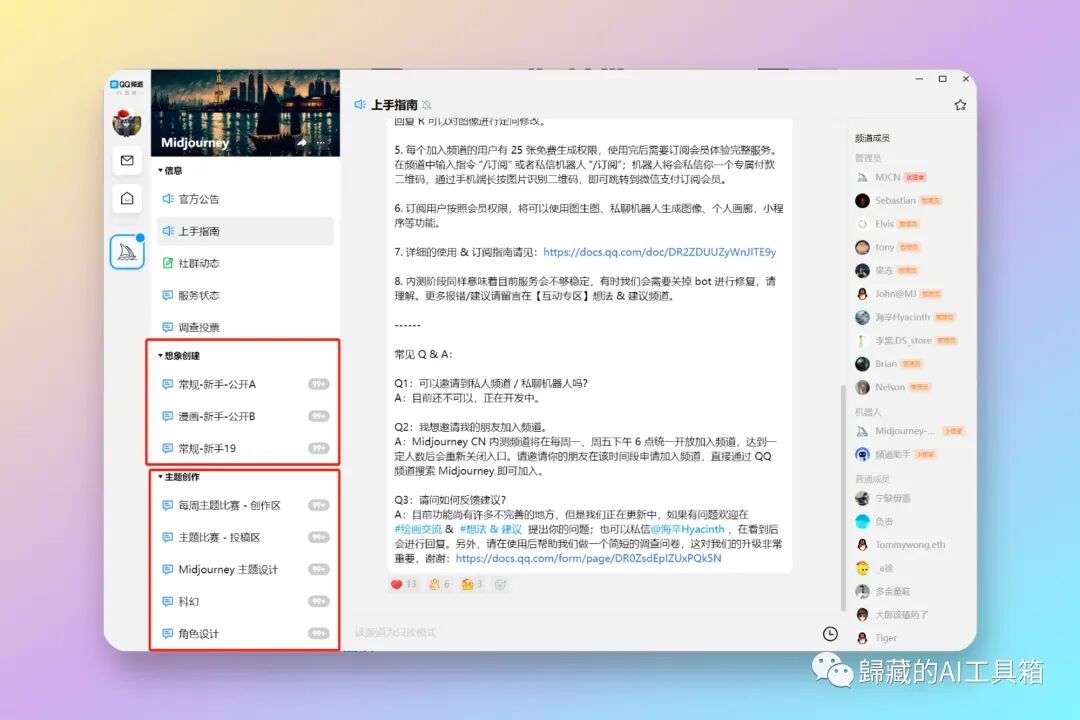
Task: Select the 上手指南 channel in sidebar
Action: pyautogui.click(x=245, y=231)
